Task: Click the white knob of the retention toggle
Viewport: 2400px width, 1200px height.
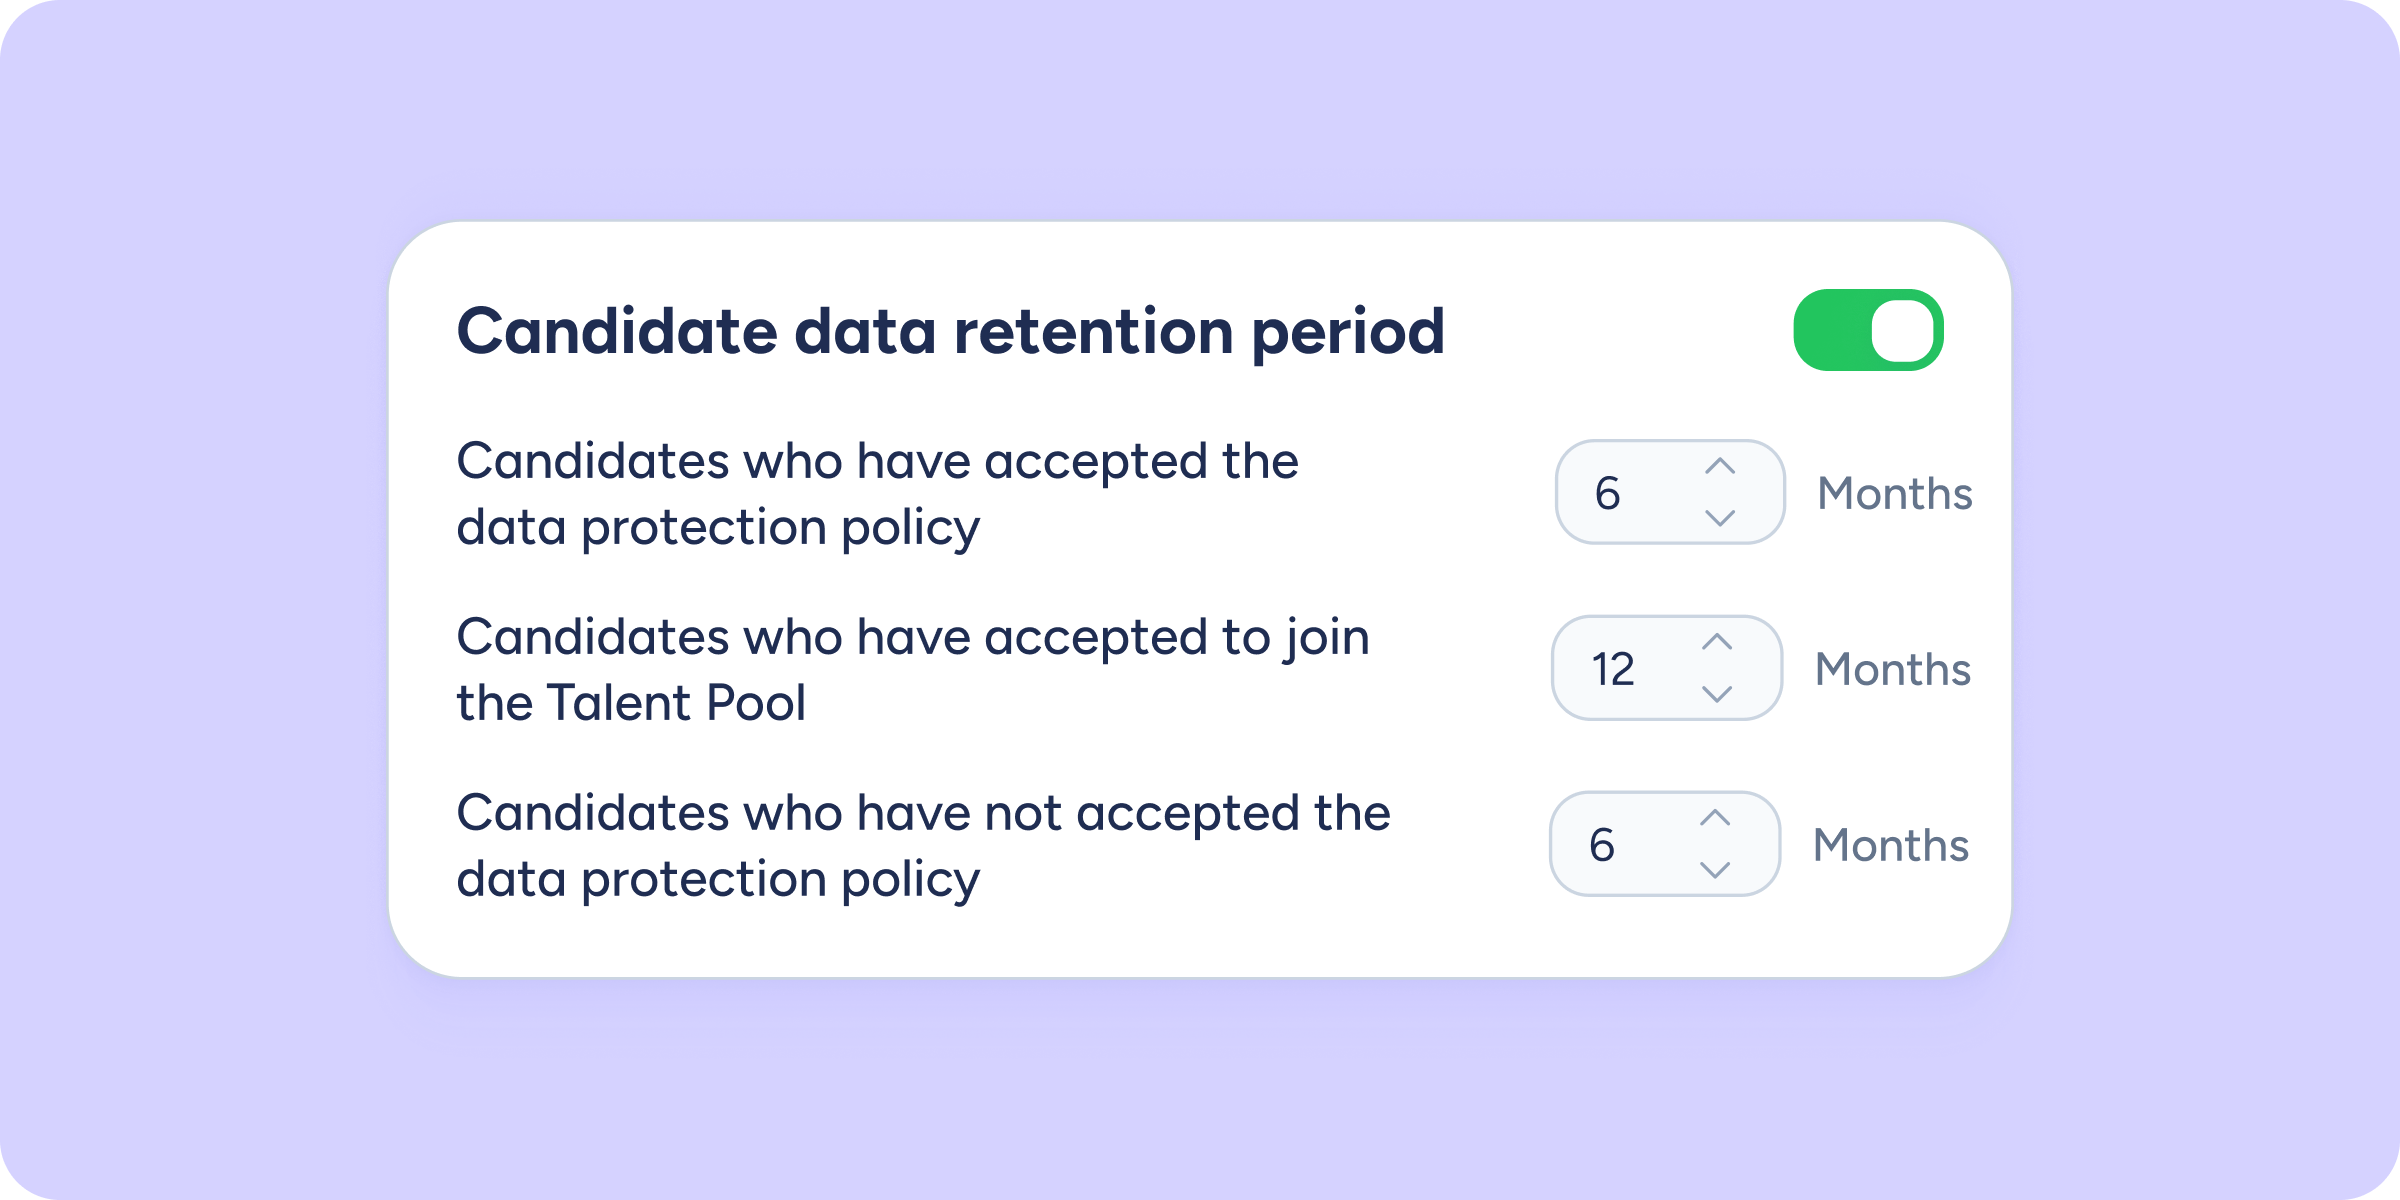Action: point(1902,331)
